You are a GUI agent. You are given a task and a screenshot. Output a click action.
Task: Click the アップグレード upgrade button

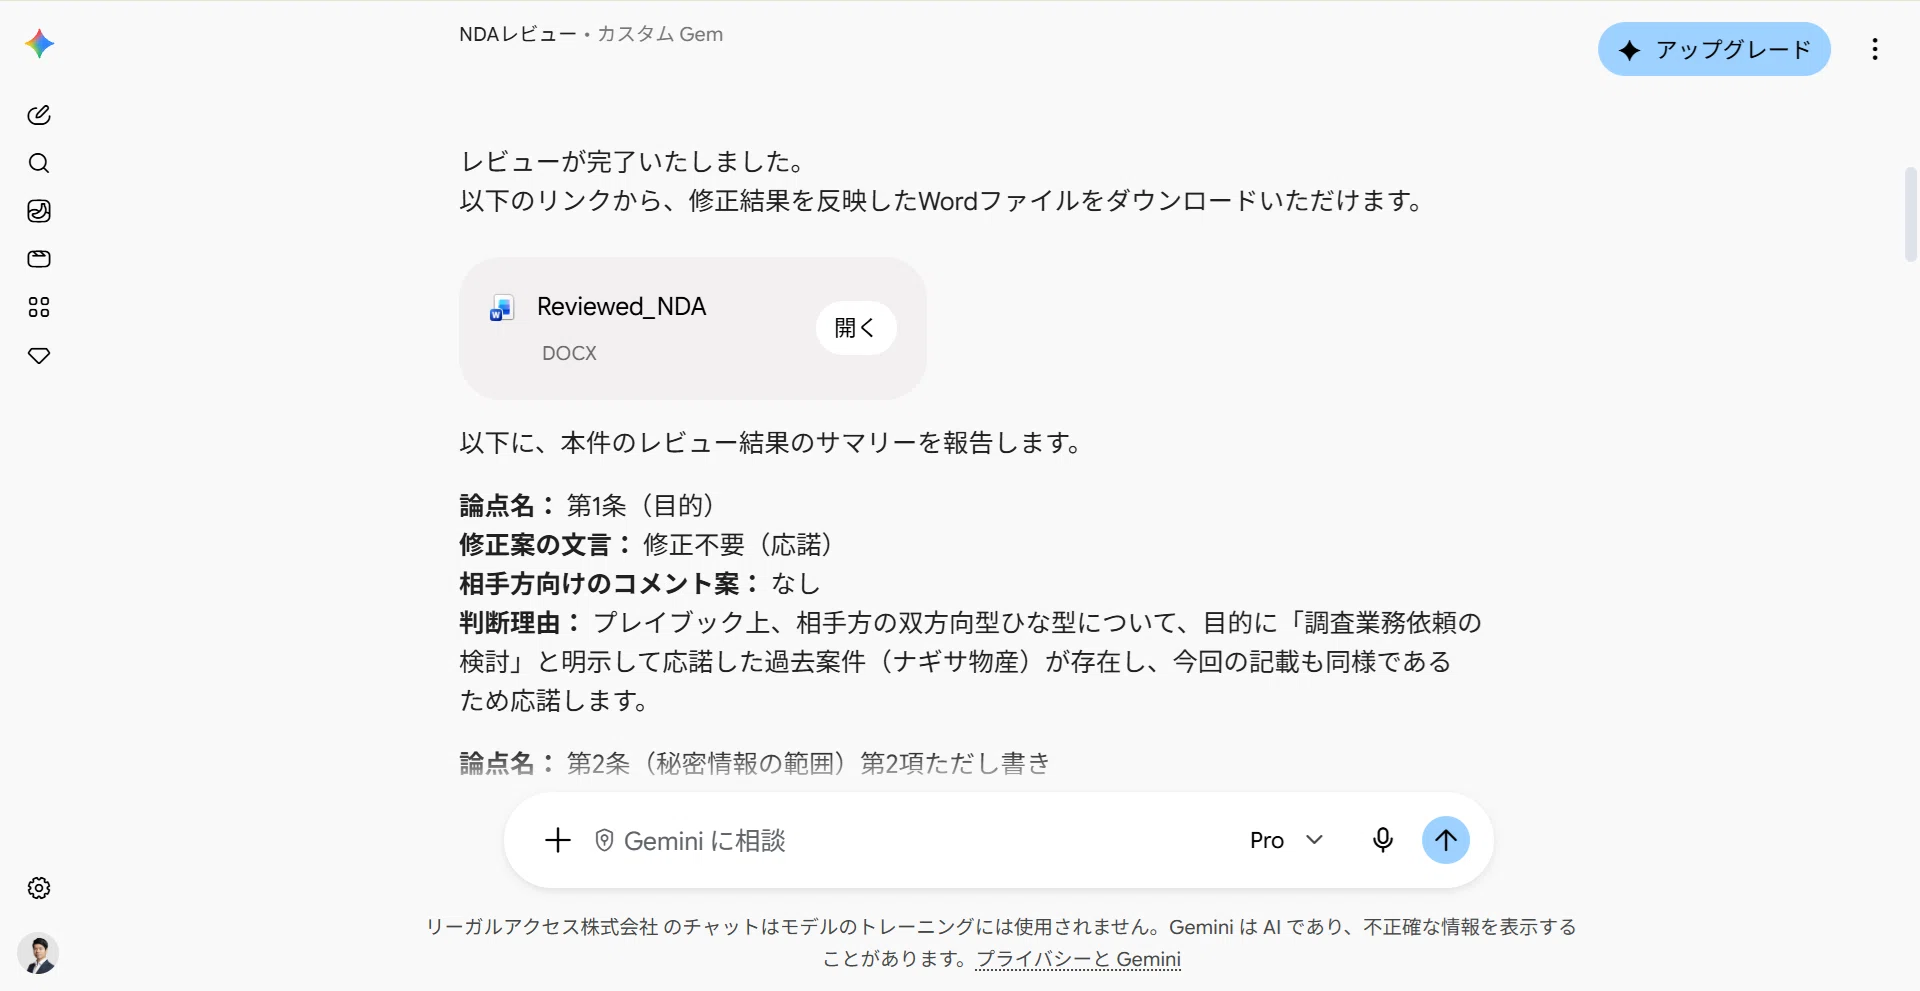point(1714,49)
